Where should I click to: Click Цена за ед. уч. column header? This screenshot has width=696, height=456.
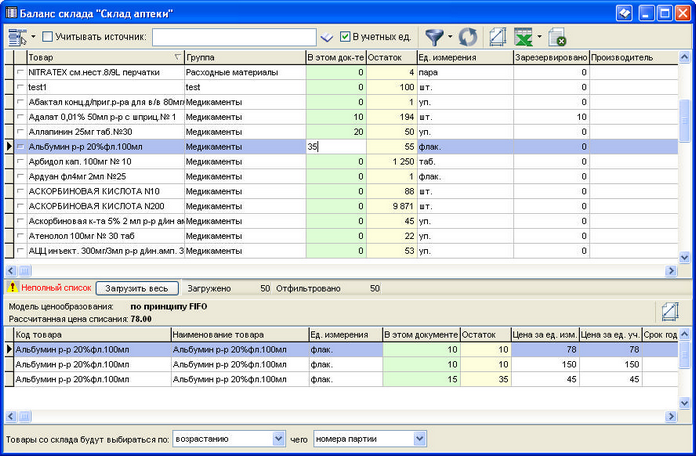point(610,334)
